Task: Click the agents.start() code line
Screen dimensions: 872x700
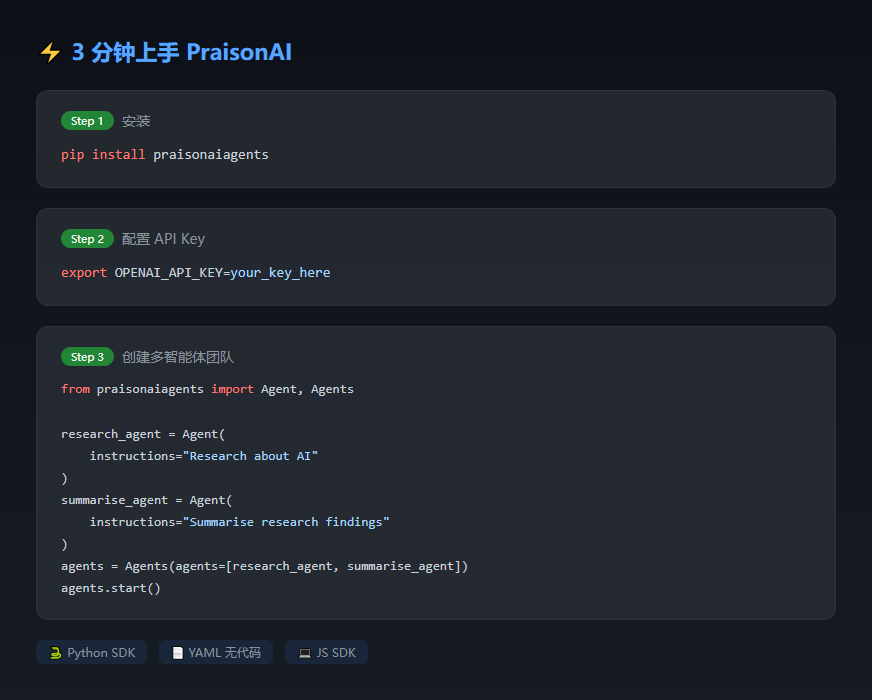Action: (x=111, y=588)
